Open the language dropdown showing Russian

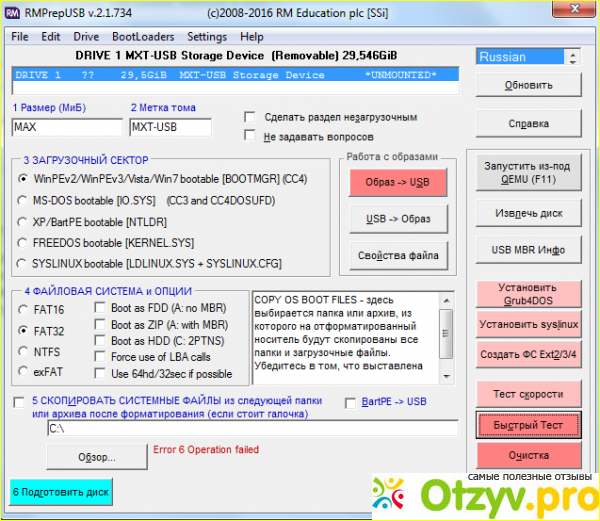[526, 57]
